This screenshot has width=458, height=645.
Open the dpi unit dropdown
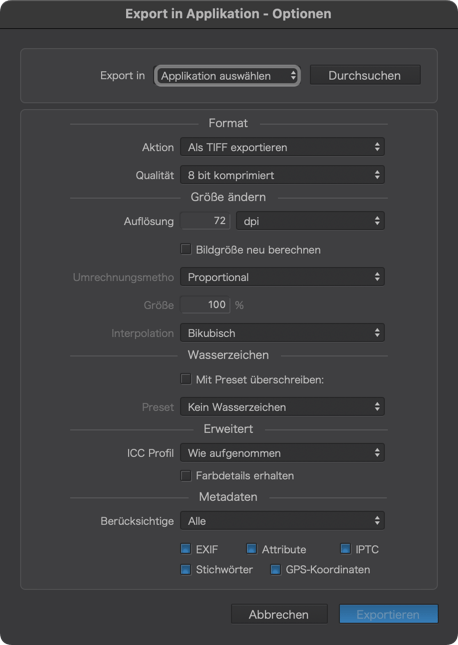tap(310, 221)
